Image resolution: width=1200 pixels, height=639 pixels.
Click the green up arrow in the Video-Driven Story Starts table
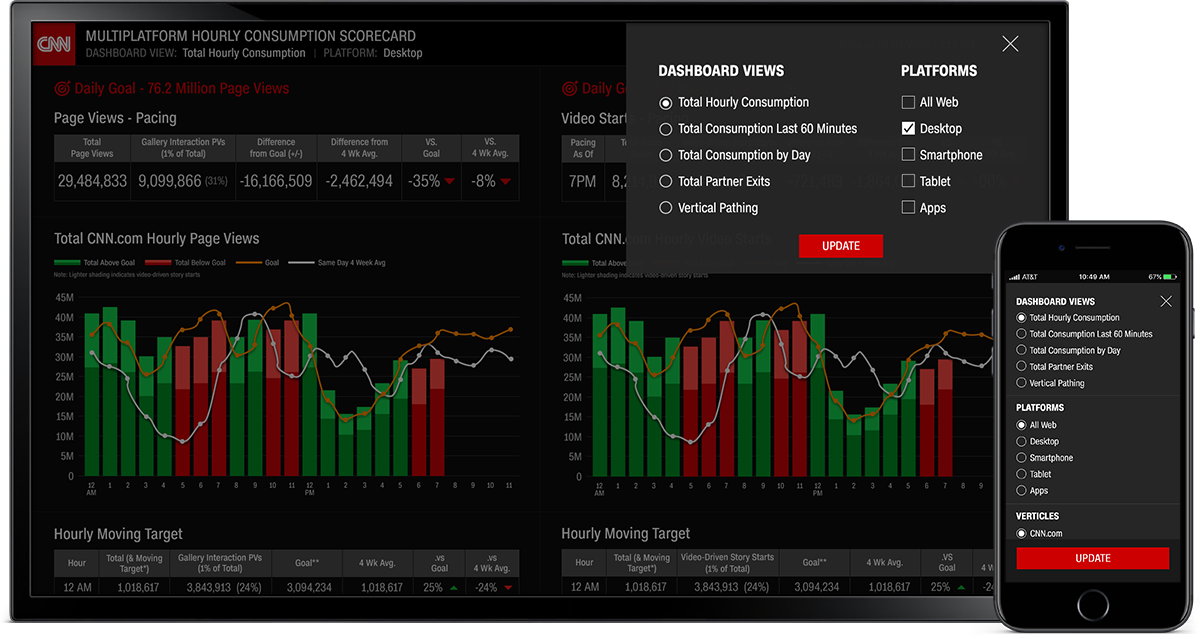coord(961,588)
